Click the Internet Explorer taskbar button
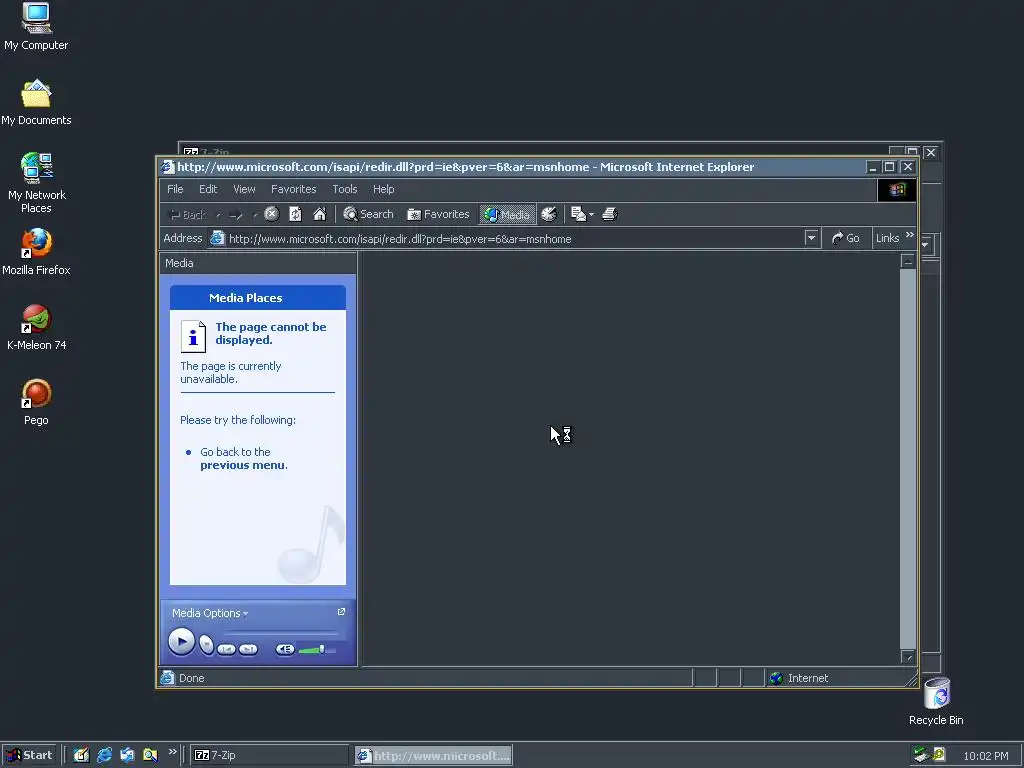1024x768 pixels. pyautogui.click(x=433, y=755)
